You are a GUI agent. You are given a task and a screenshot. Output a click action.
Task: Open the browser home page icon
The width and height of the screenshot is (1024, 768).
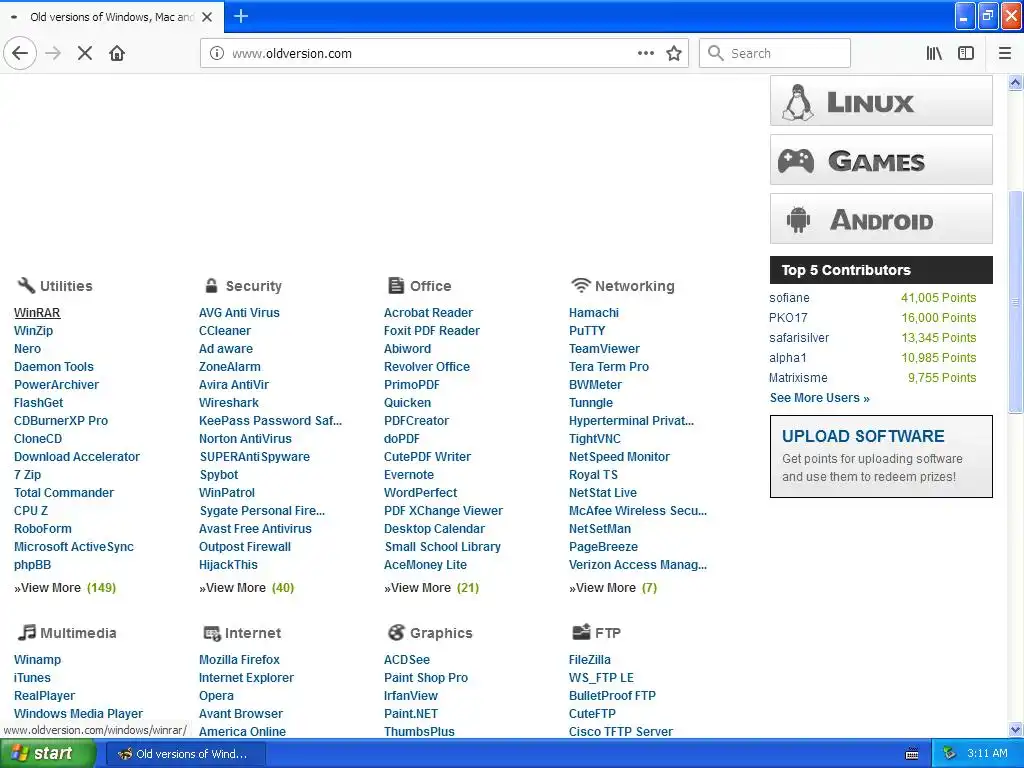coord(117,53)
